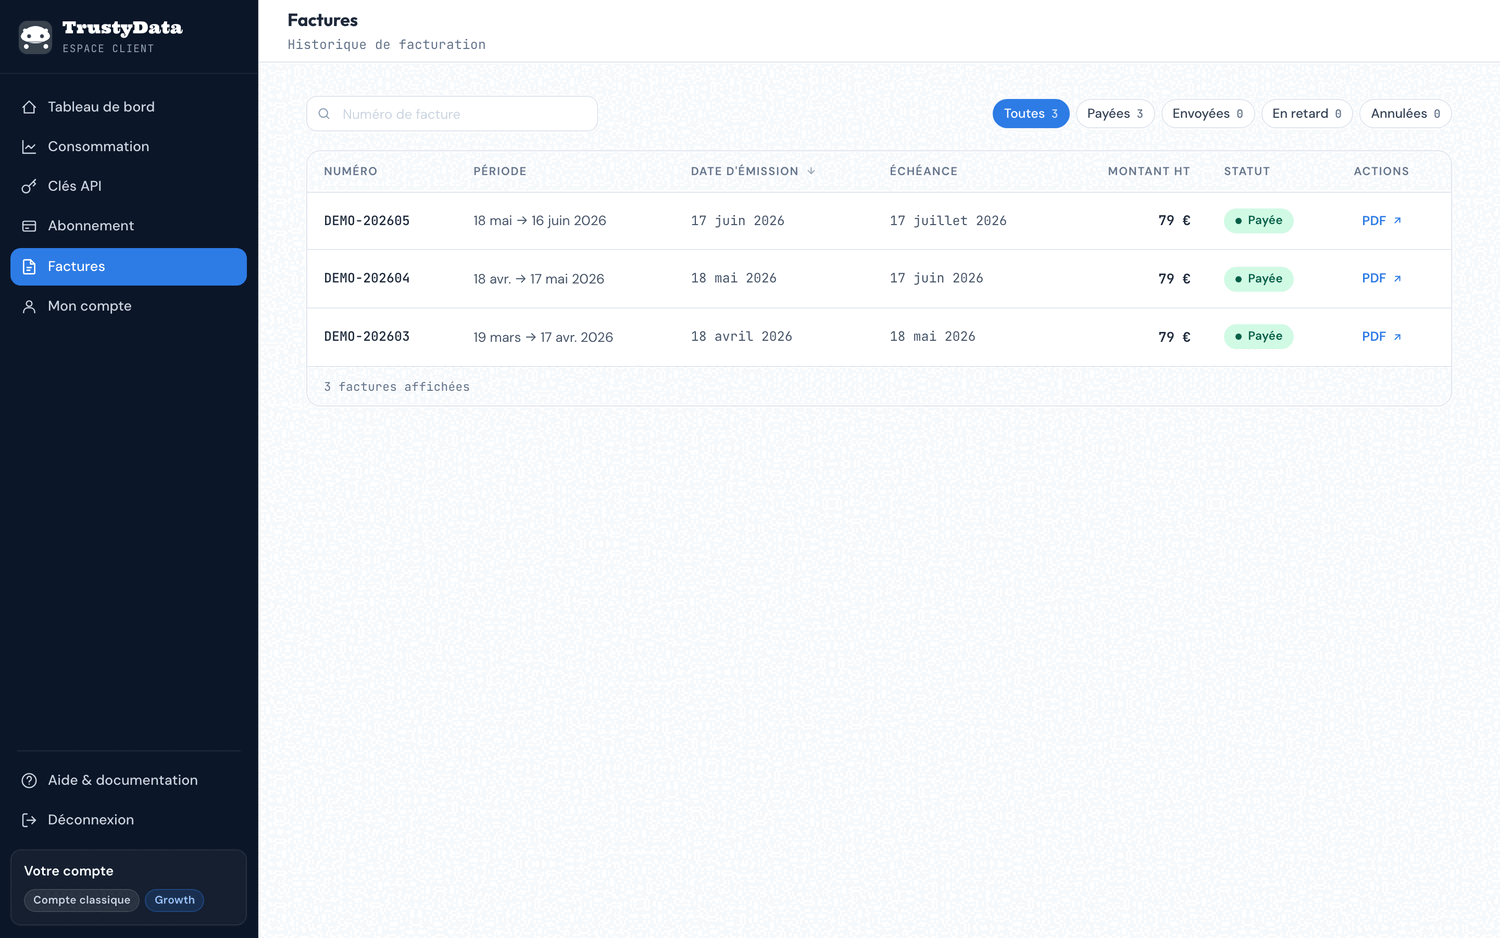Open Aide & documentation
The height and width of the screenshot is (938, 1500).
click(x=128, y=780)
